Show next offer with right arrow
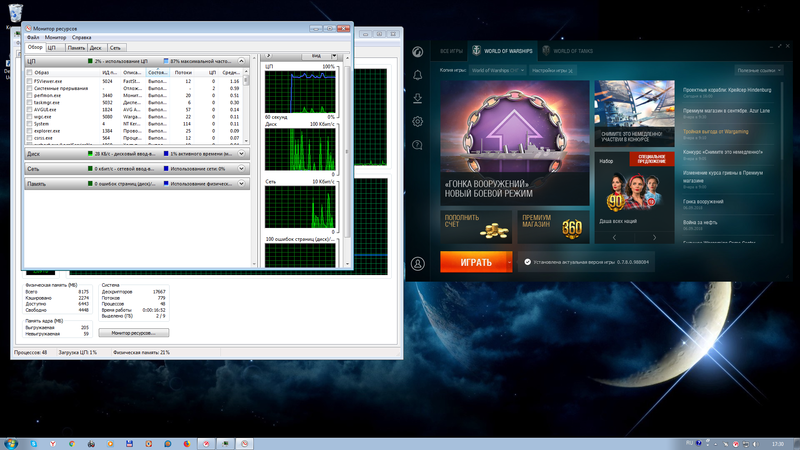Screen dimensions: 800x450 point(654,237)
